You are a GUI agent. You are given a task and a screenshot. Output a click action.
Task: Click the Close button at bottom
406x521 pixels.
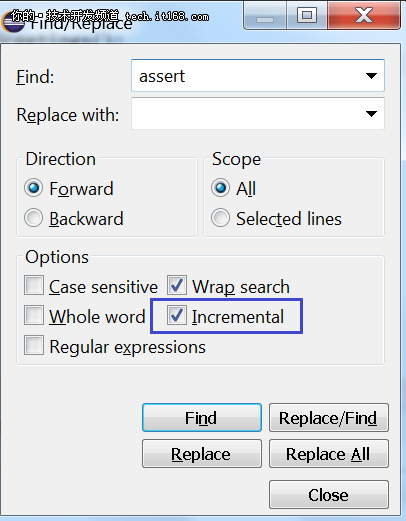point(329,495)
